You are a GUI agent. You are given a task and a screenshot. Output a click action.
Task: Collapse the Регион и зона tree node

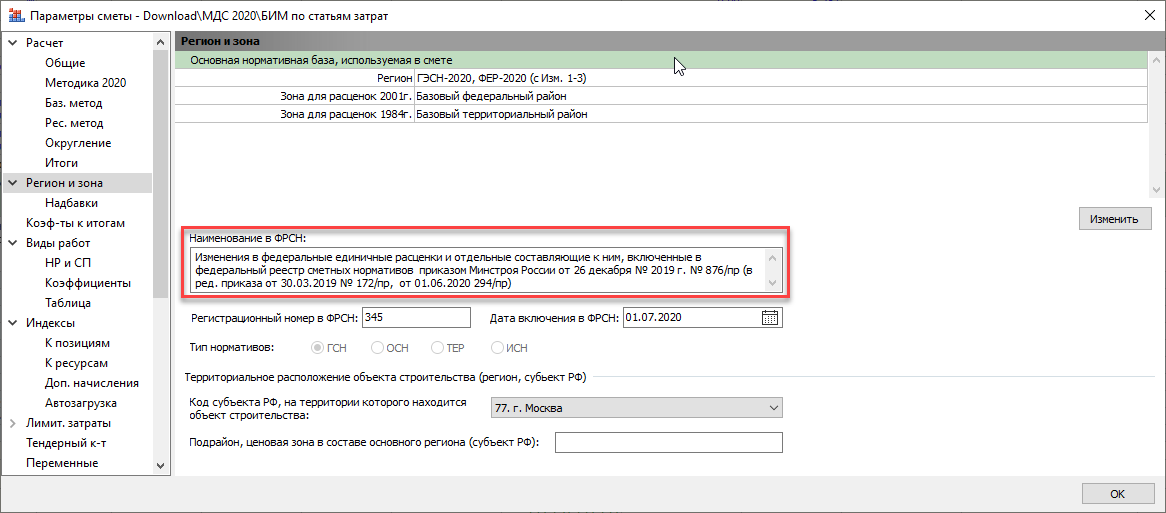click(13, 183)
